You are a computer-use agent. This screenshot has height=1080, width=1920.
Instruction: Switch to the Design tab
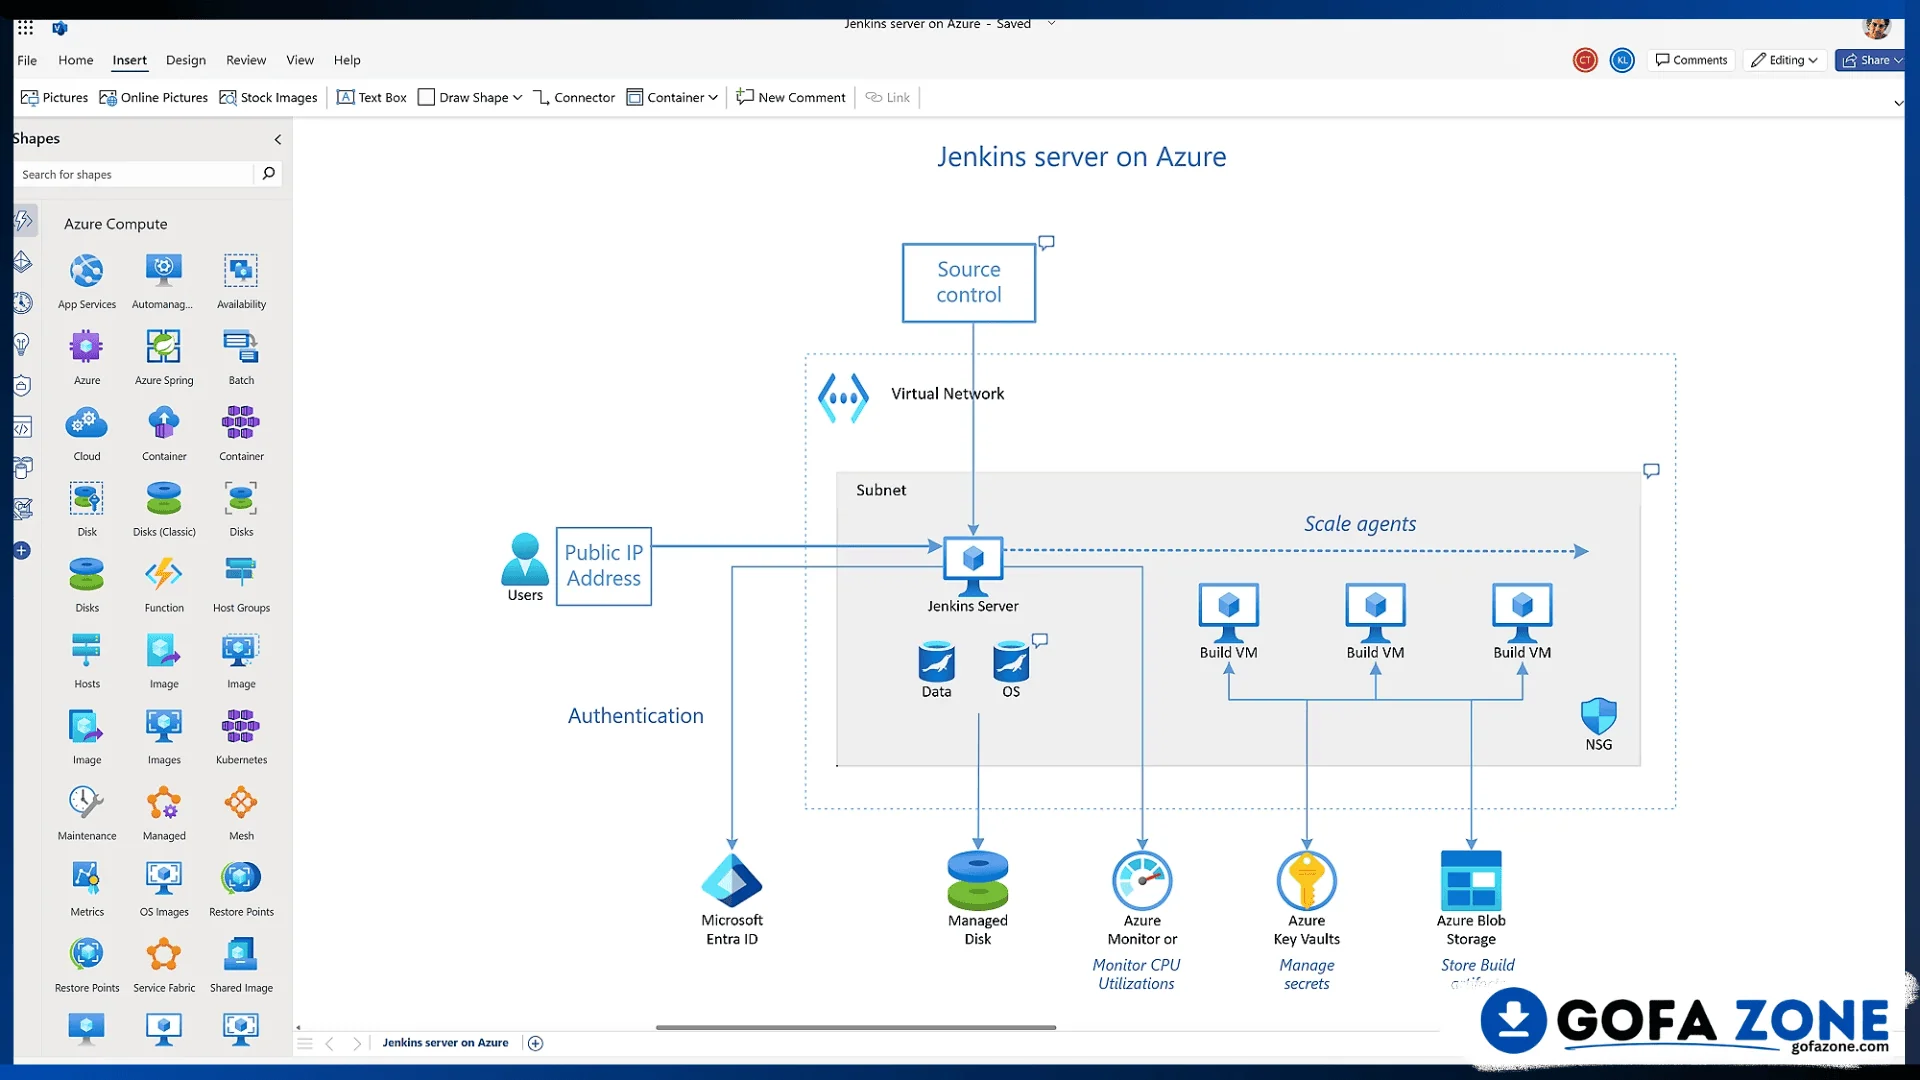pyautogui.click(x=185, y=60)
